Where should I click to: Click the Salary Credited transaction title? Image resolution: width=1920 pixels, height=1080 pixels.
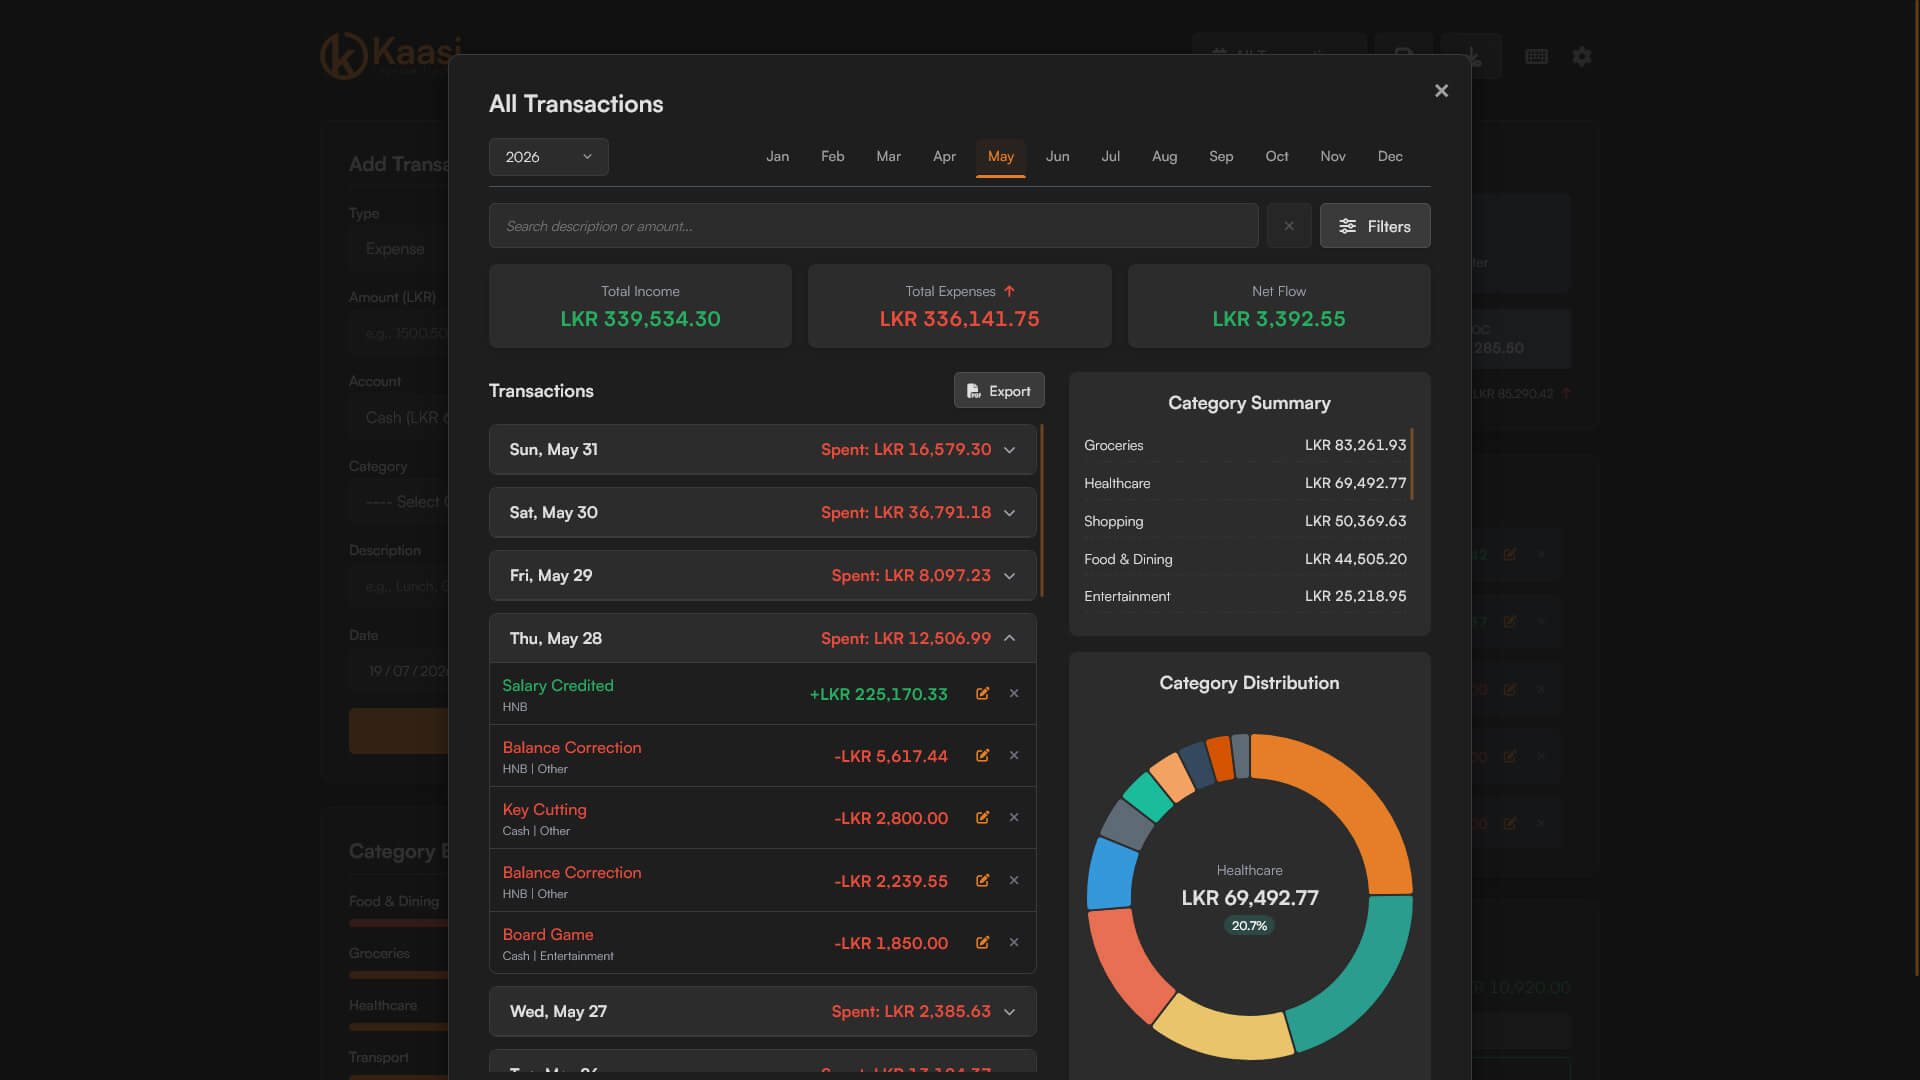click(x=557, y=686)
